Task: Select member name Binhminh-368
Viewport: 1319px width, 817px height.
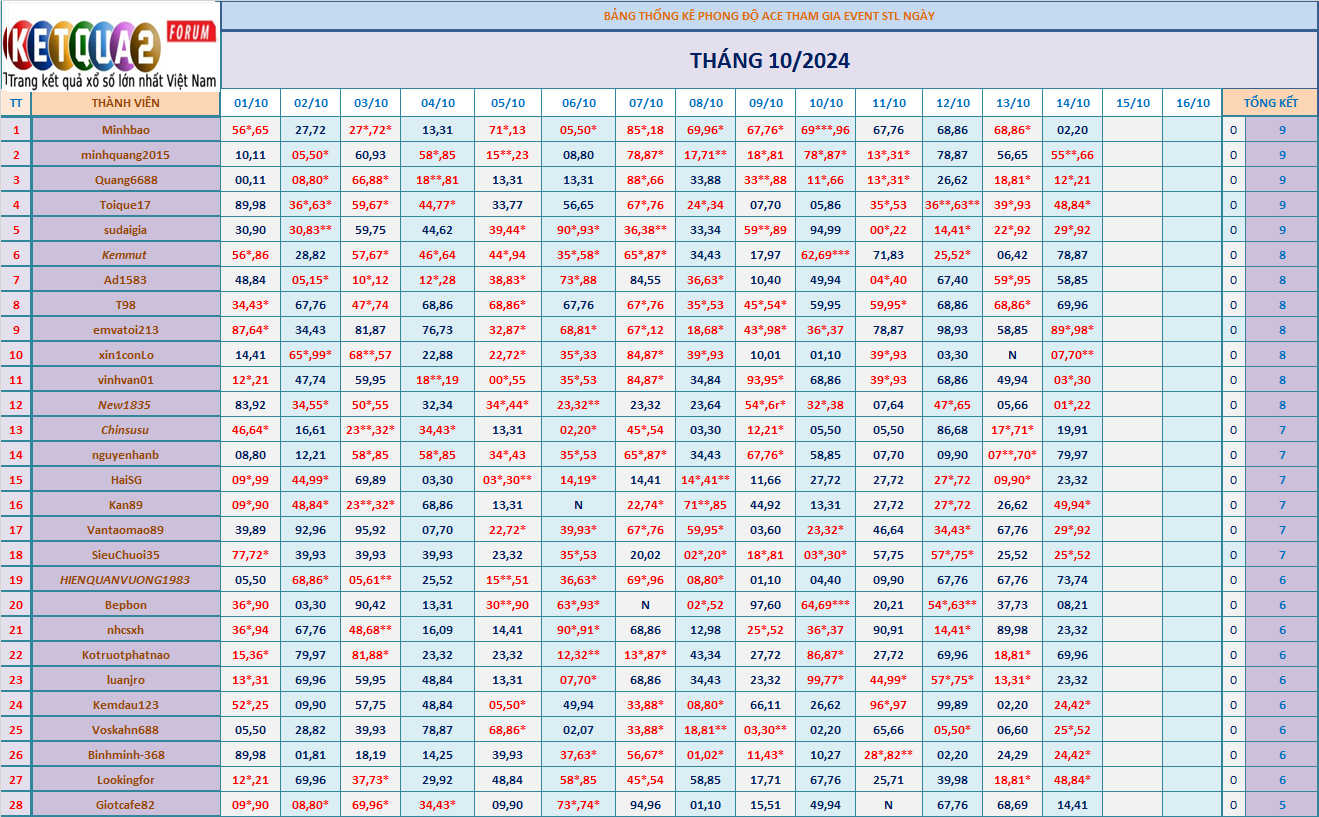Action: 125,755
